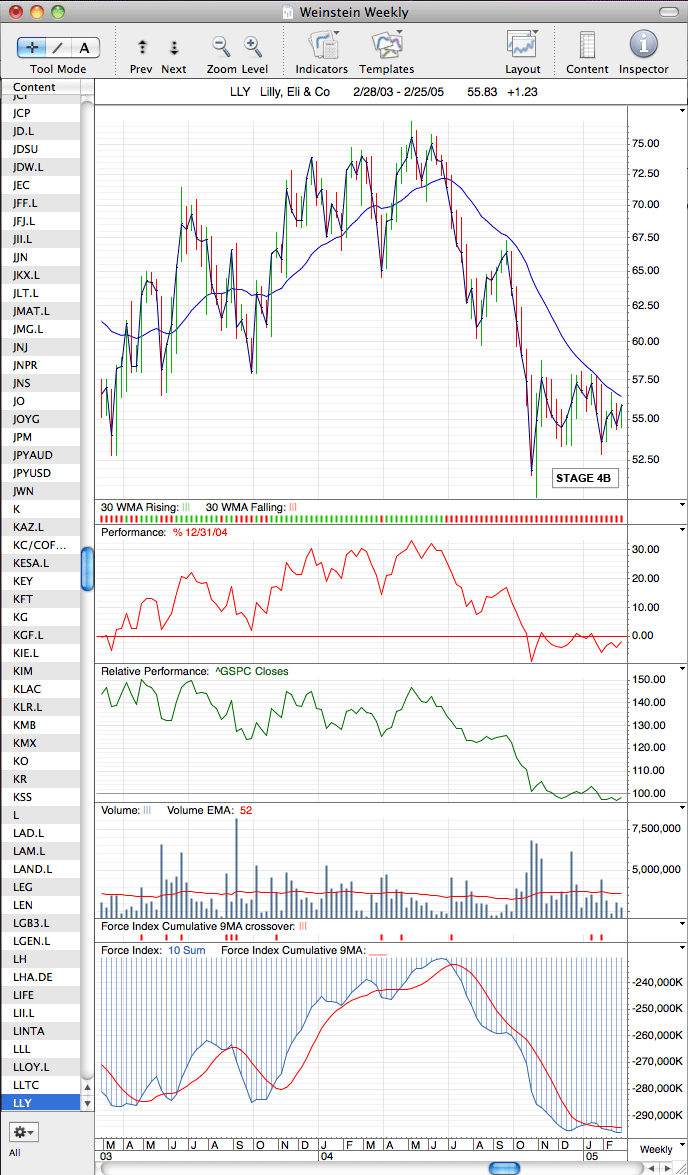The width and height of the screenshot is (688, 1175).
Task: Open Relative Performance pane disclosure triangle
Action: pos(681,669)
